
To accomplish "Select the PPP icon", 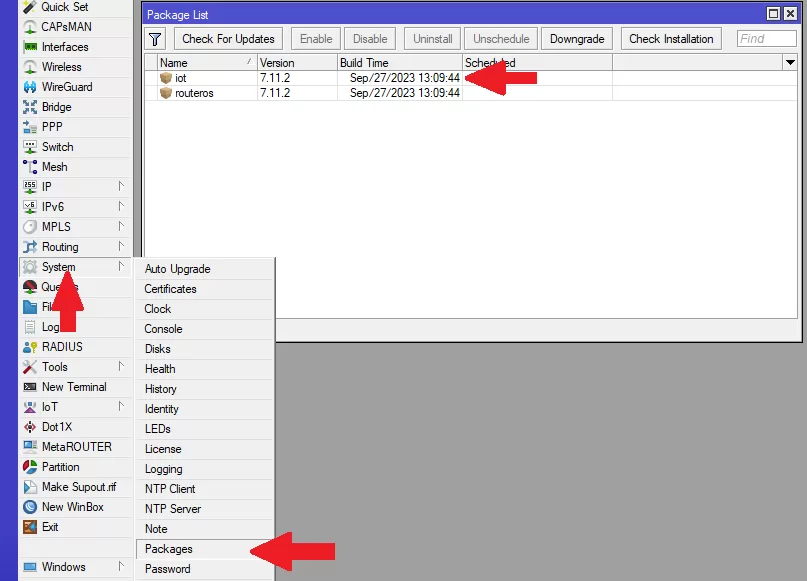I will coord(30,127).
